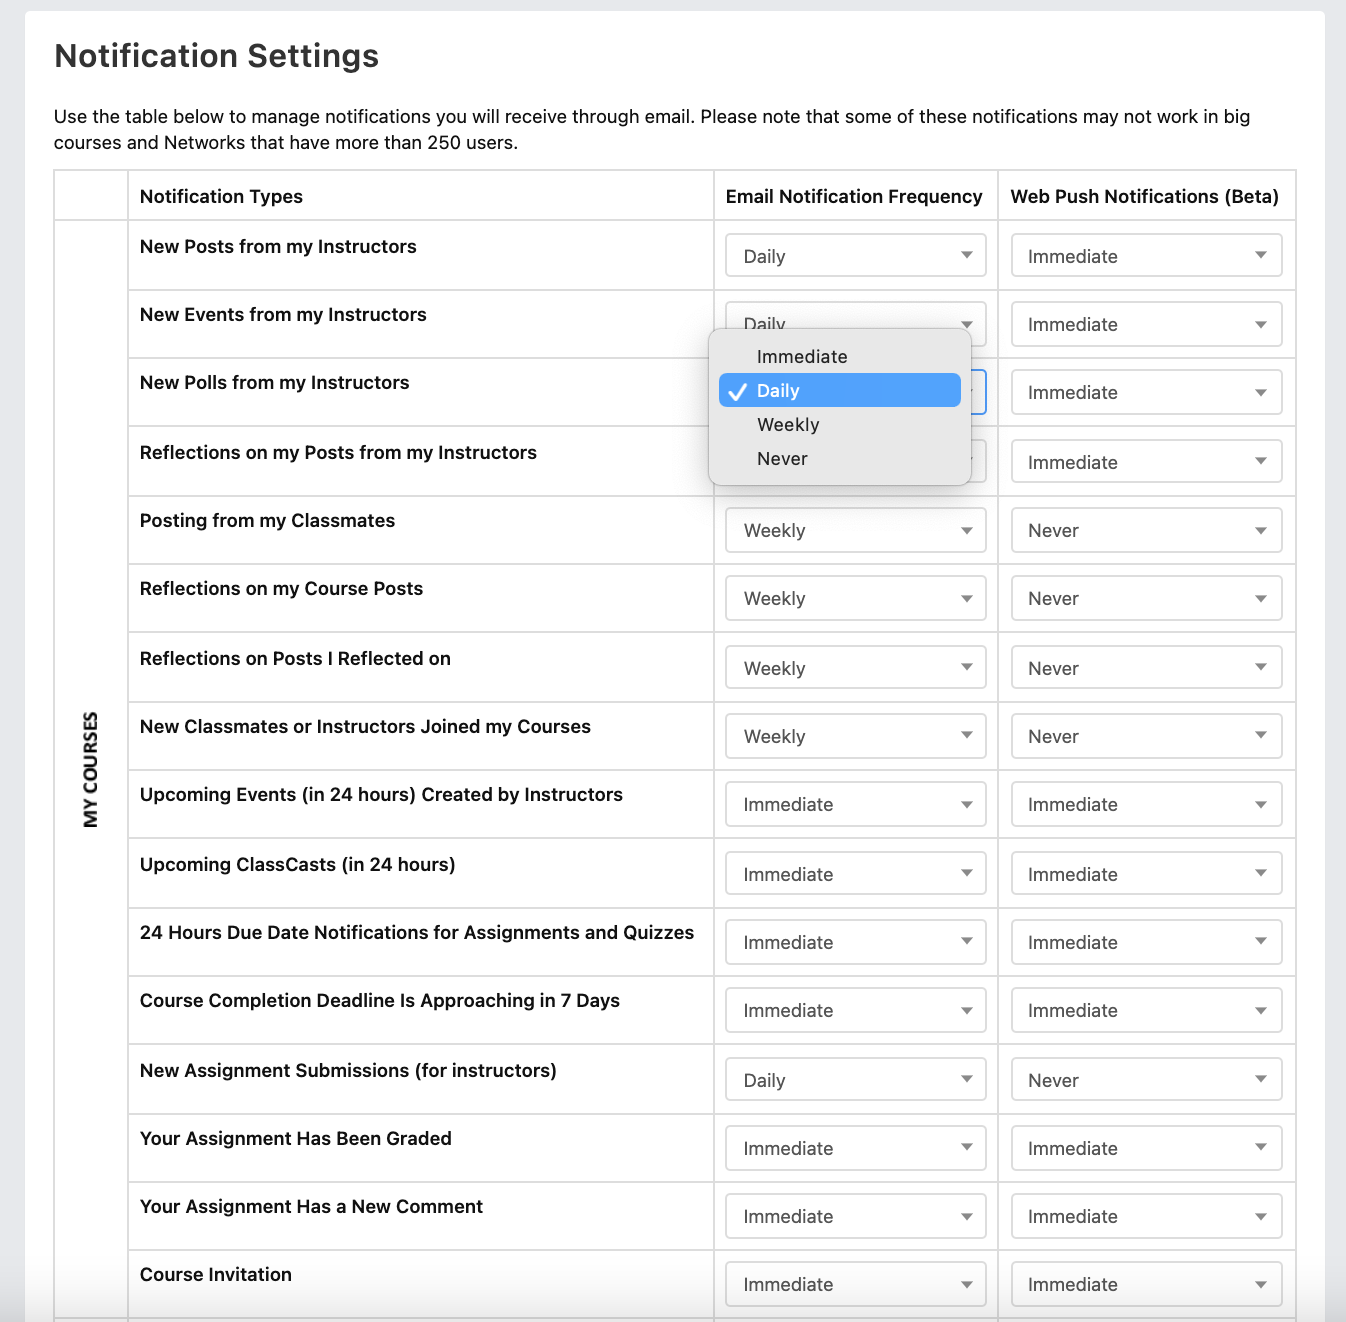This screenshot has height=1322, width=1346.
Task: Open web push dropdown for Upcoming Events Created by Instructors
Action: click(x=1146, y=804)
